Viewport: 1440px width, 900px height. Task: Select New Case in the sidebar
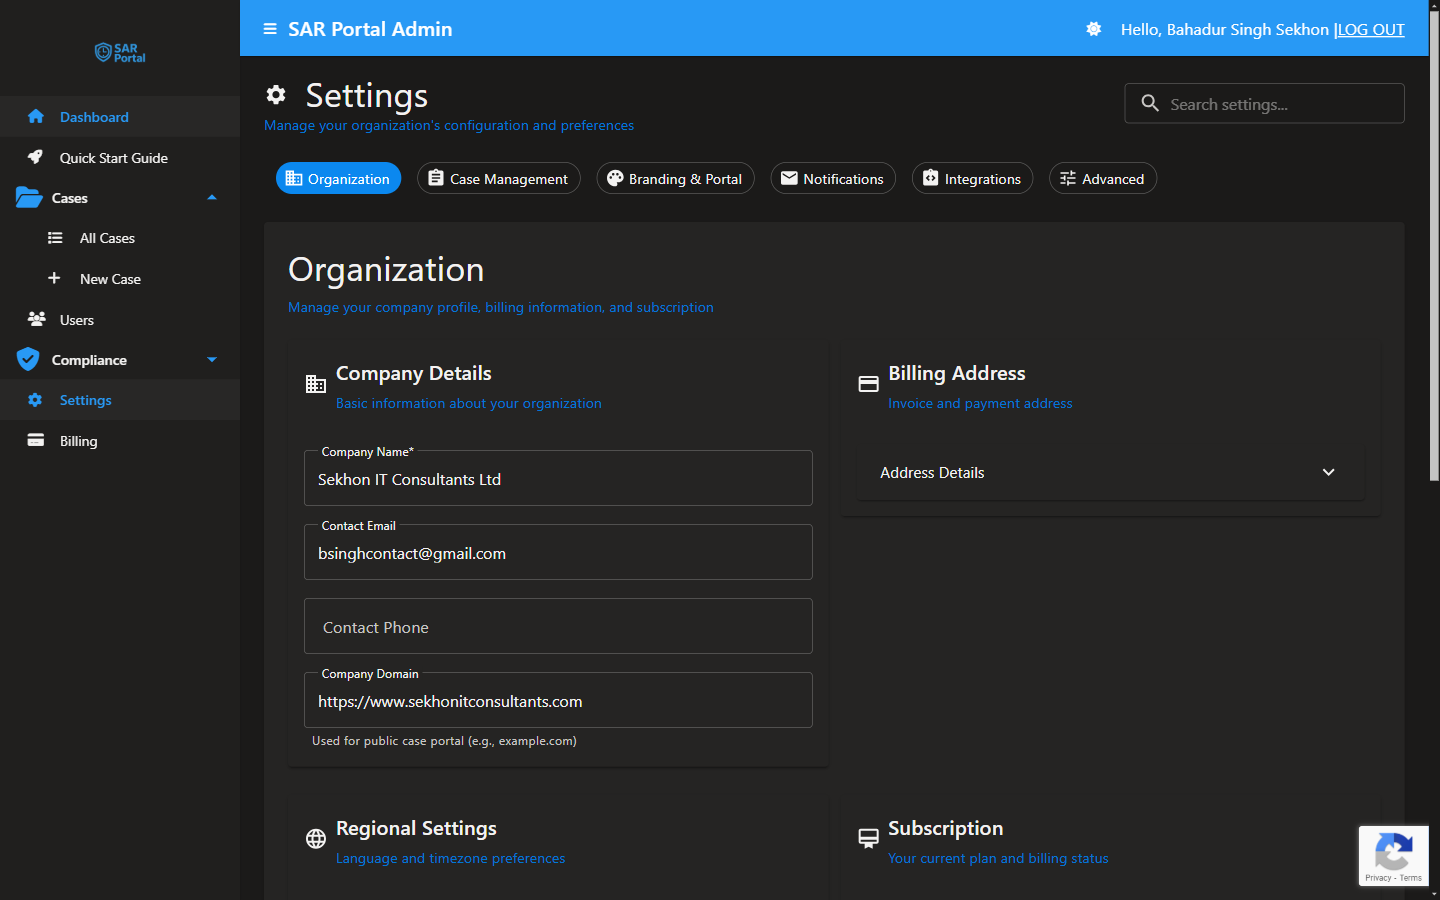point(110,278)
